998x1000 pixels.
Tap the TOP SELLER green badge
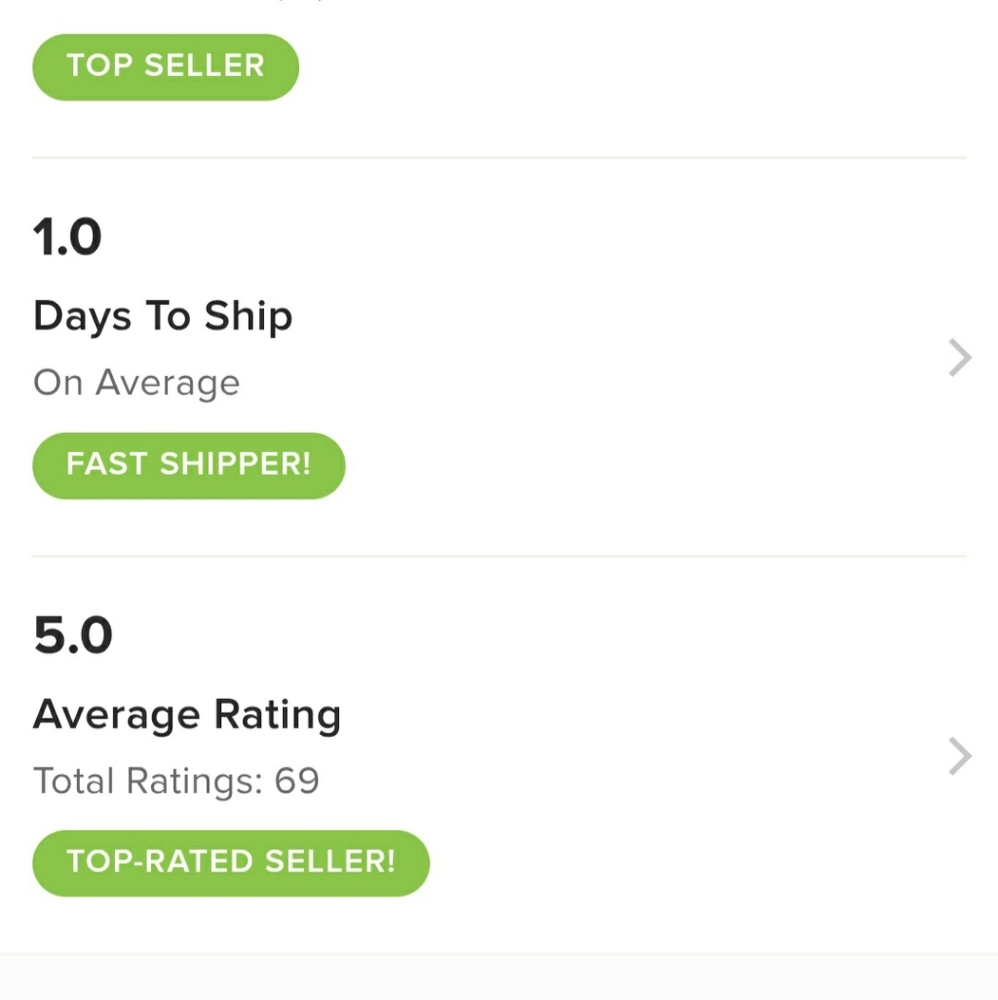click(165, 66)
